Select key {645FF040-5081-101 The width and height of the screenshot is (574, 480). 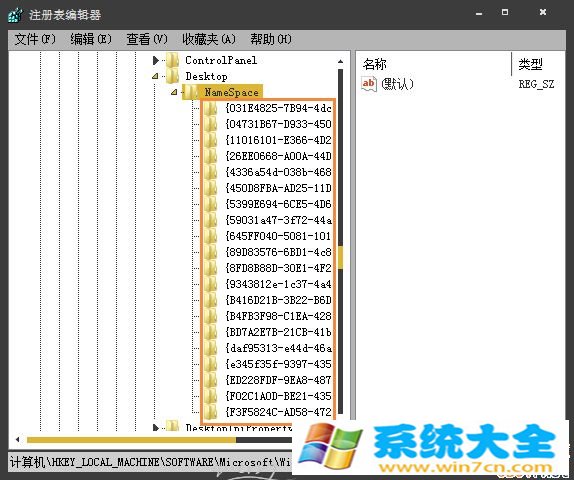click(x=279, y=236)
